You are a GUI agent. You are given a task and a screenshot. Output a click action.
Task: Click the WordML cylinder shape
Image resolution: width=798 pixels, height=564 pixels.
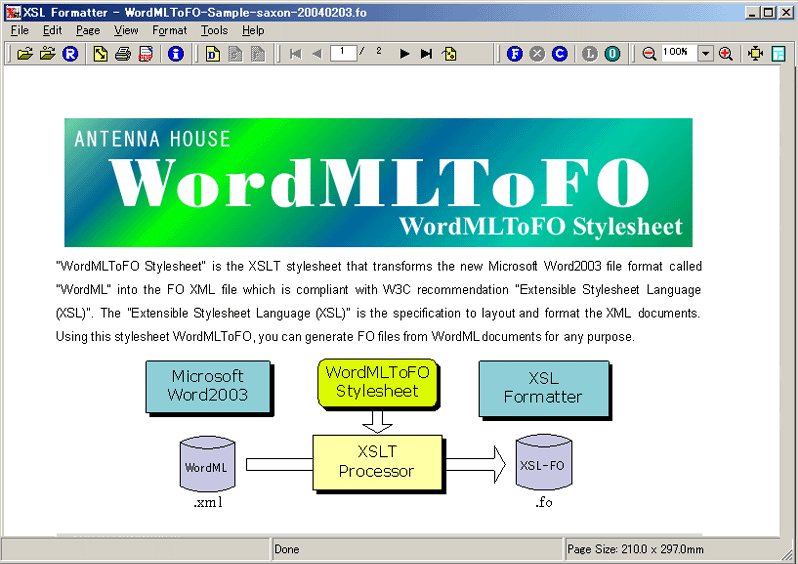pos(207,464)
